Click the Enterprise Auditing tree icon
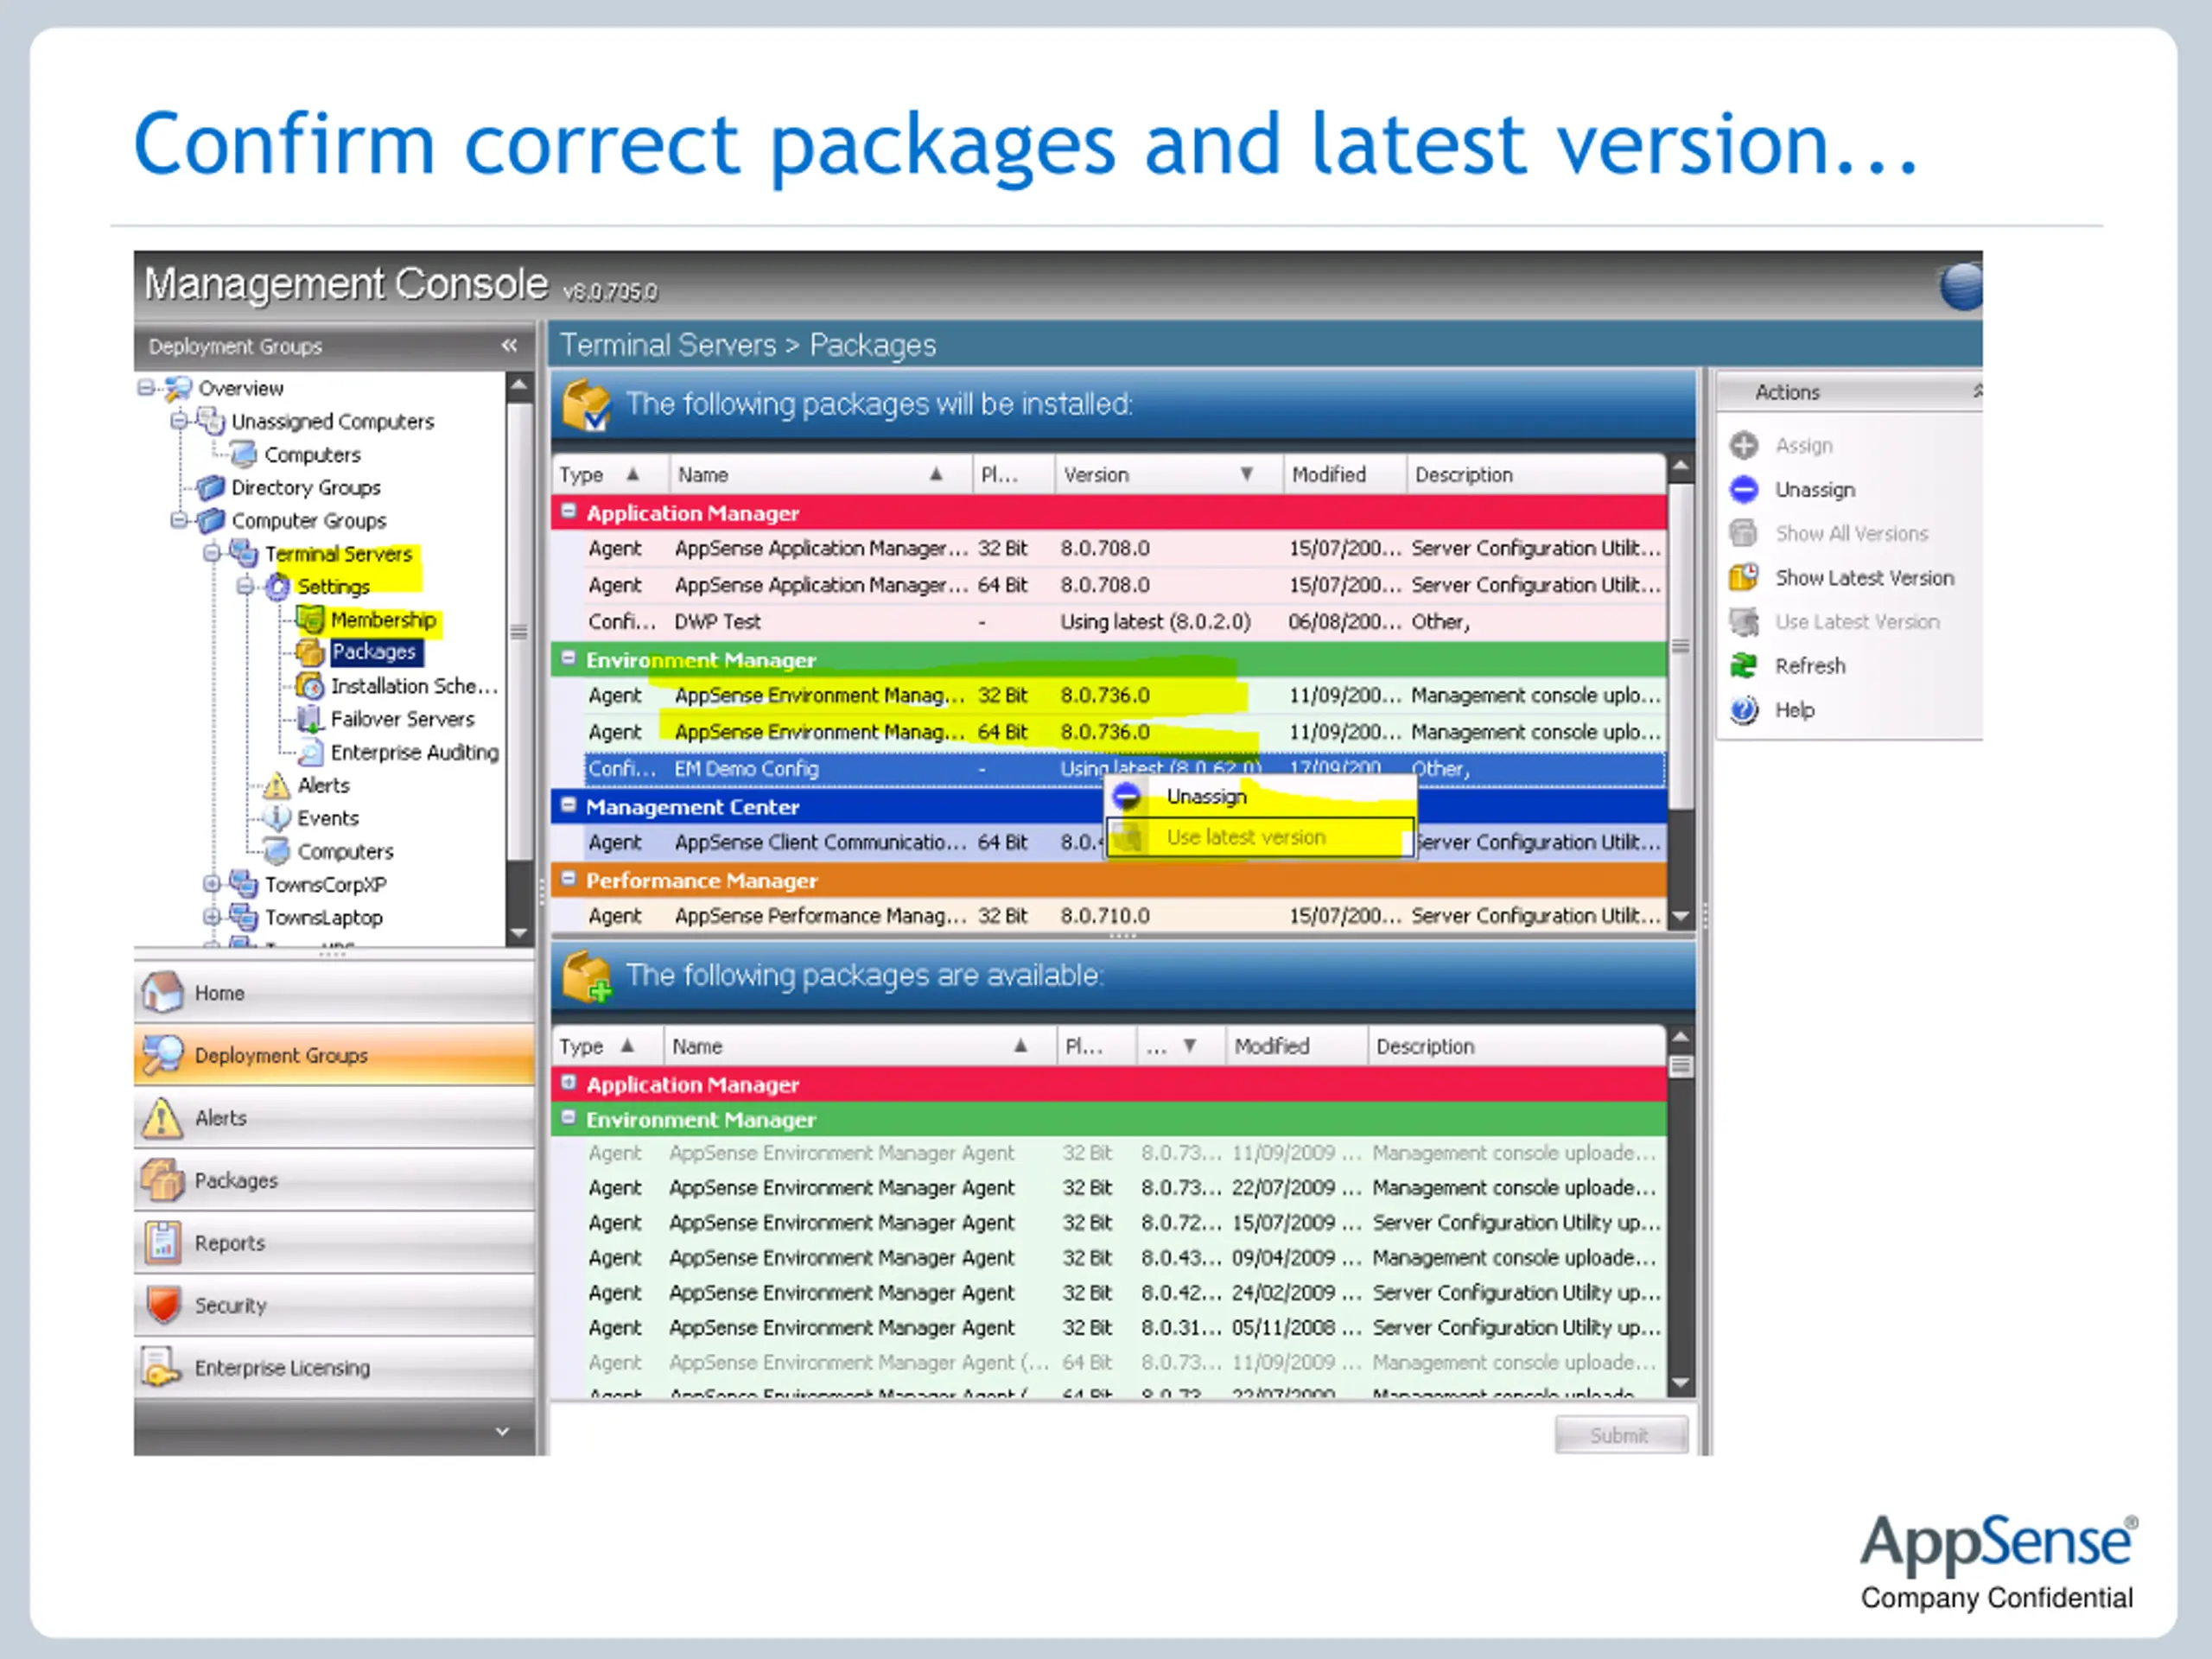 [x=311, y=751]
